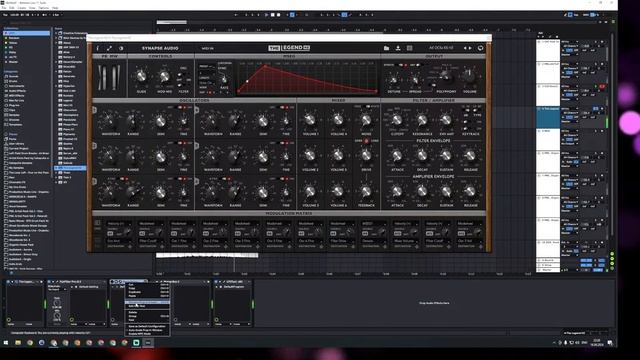Toggle oscillator 1 on/off switch
Screen dimensions: 640x360
pos(182,107)
